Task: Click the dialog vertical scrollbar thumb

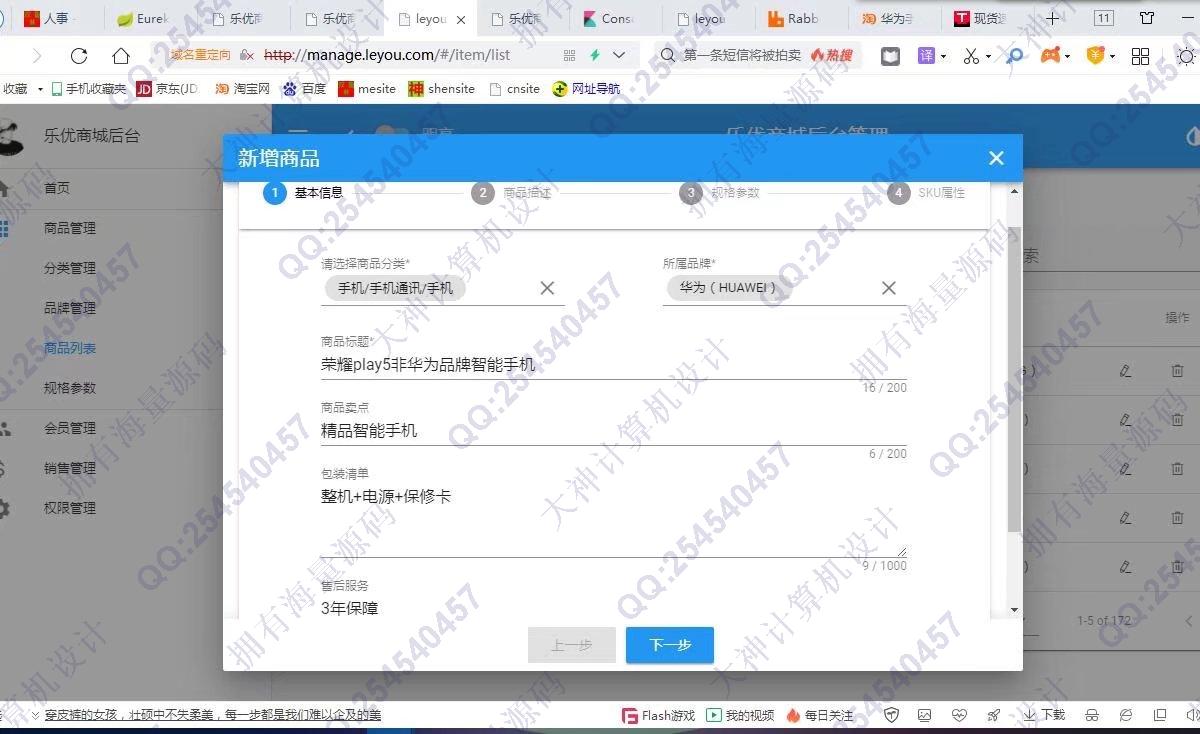Action: [1014, 378]
